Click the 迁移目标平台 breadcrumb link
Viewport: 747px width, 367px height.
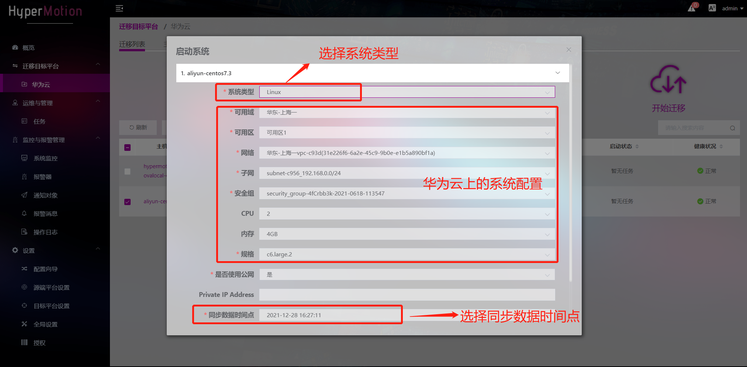click(139, 27)
